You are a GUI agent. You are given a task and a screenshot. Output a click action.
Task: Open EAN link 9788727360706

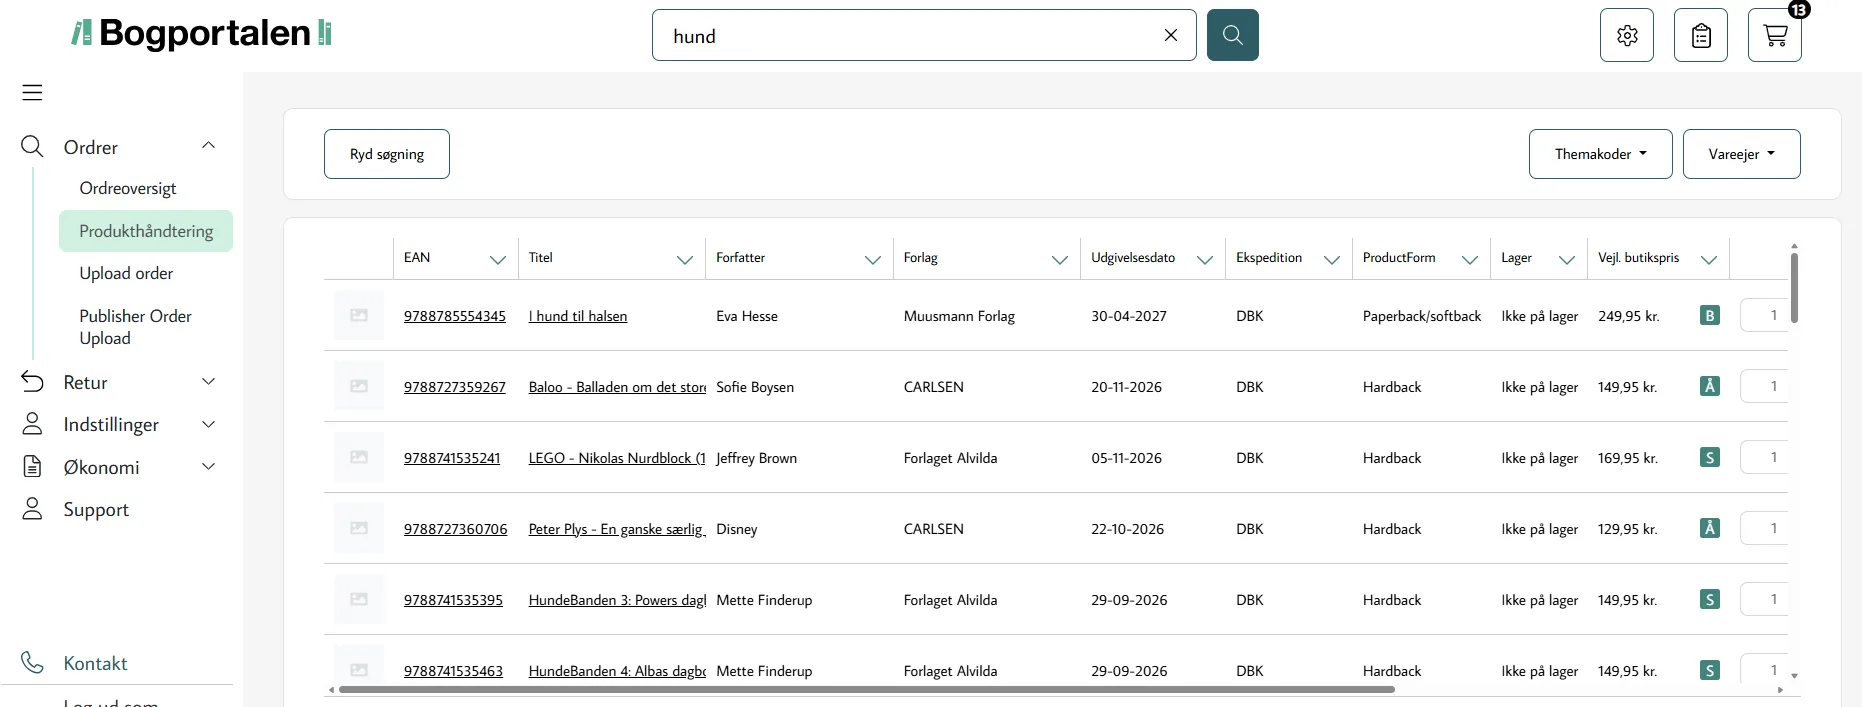pyautogui.click(x=456, y=529)
